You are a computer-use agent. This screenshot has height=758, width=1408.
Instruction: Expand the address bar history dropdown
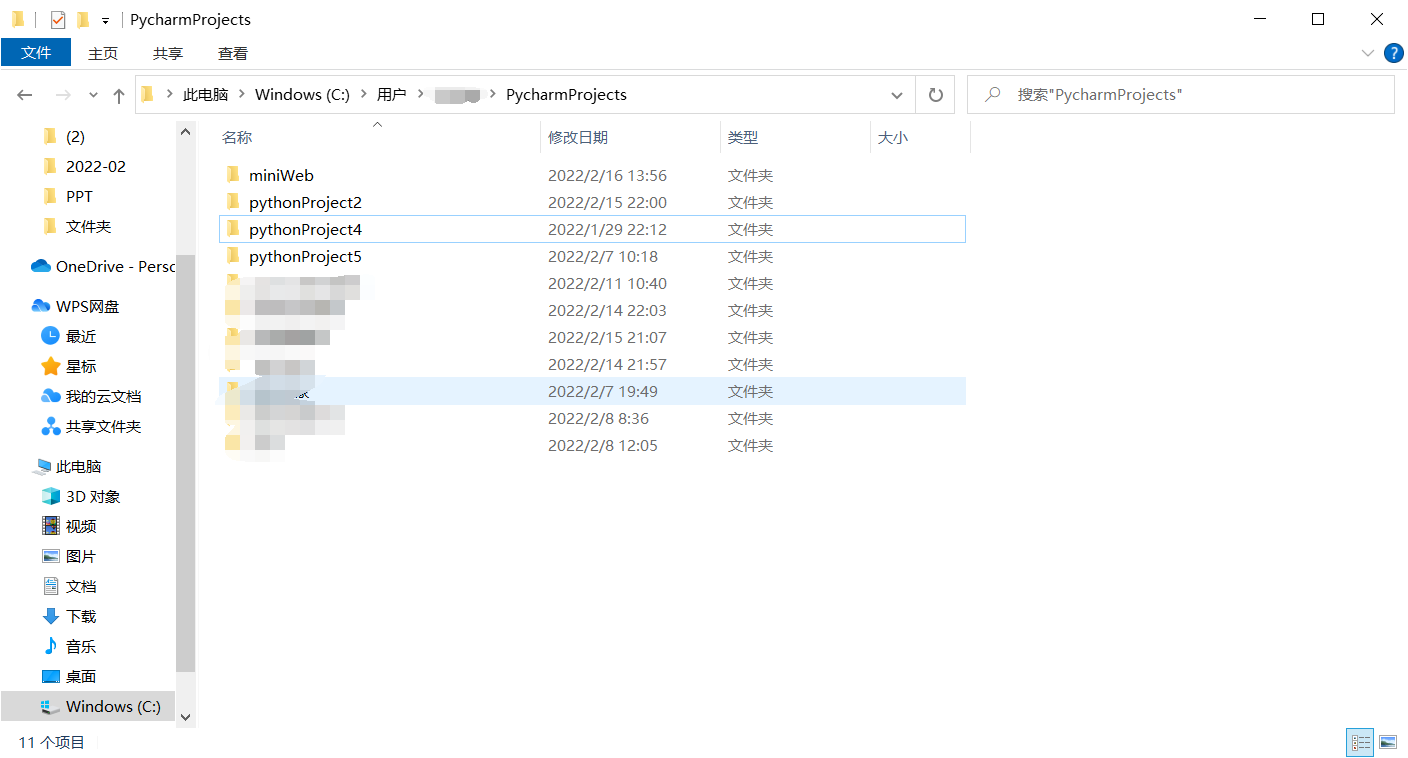coord(897,95)
